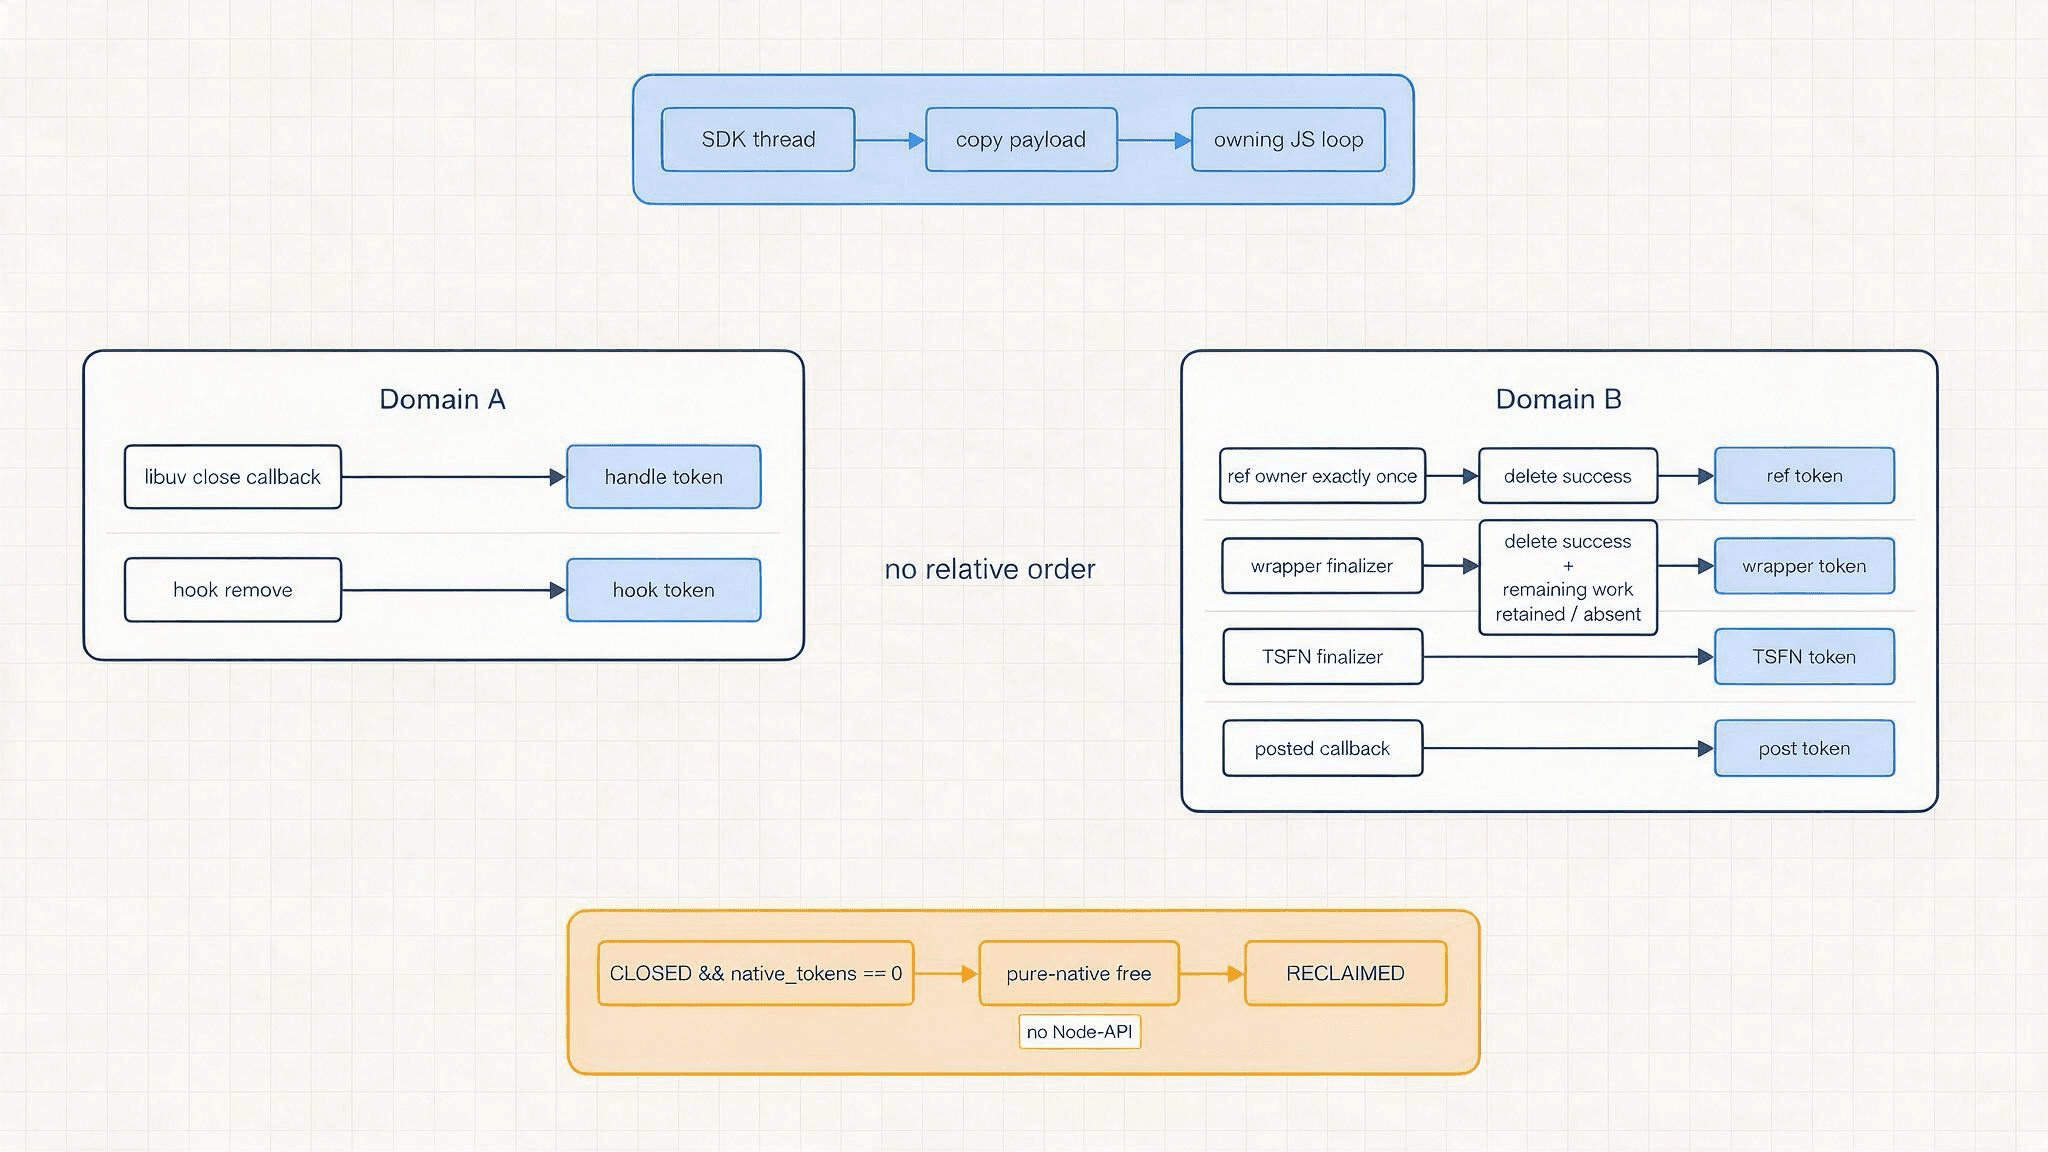Select the no relative order label
The image size is (2048, 1152).
click(990, 569)
